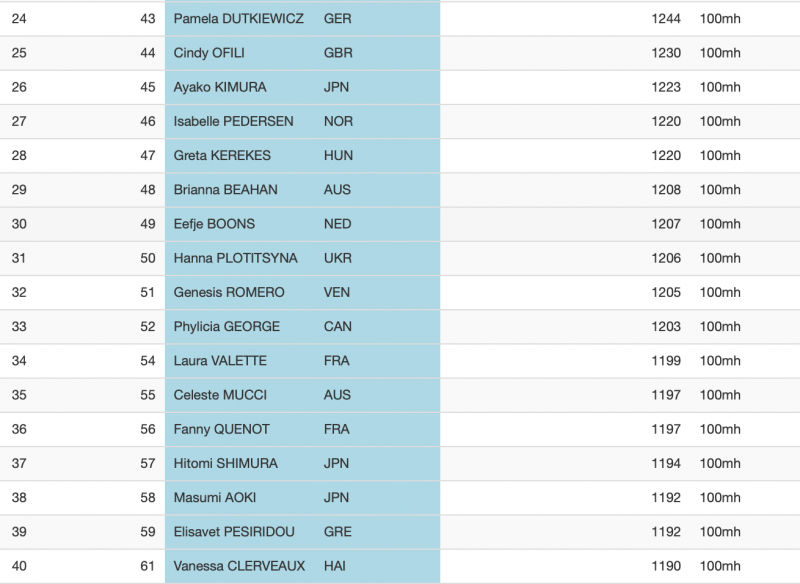Click Hitomi SHIMURA athlete name

226,463
